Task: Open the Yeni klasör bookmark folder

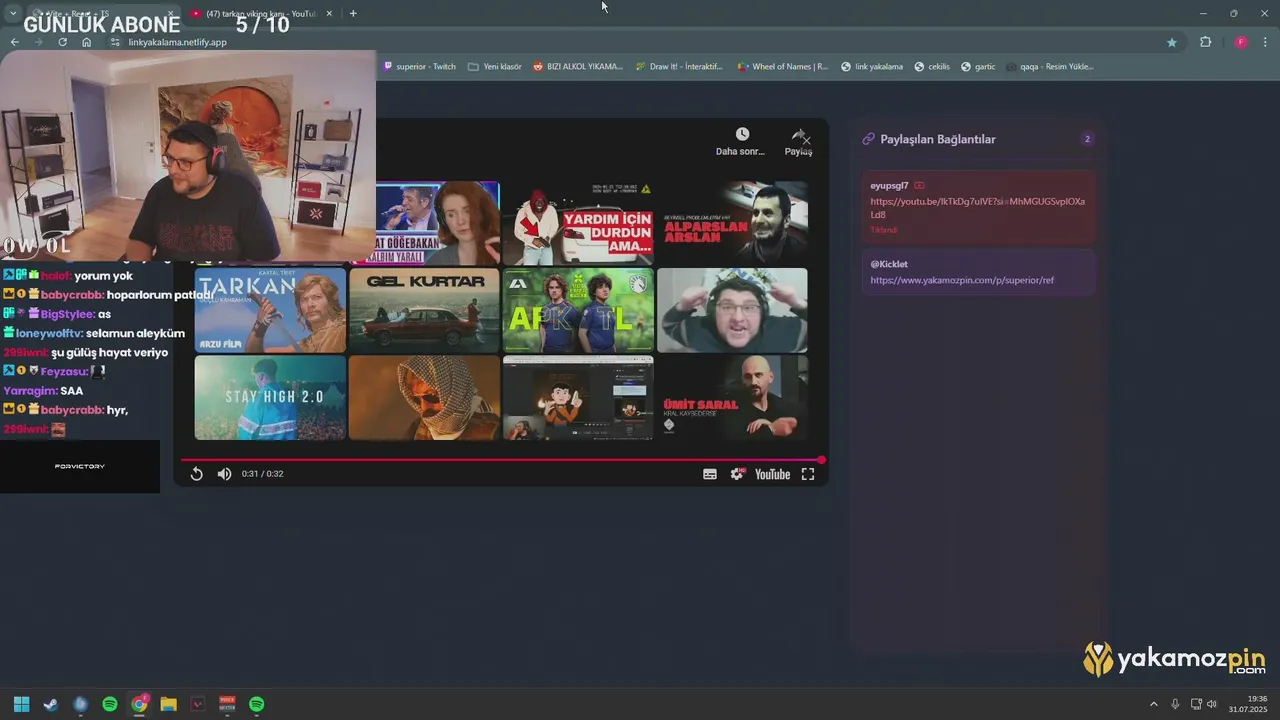Action: click(x=495, y=67)
